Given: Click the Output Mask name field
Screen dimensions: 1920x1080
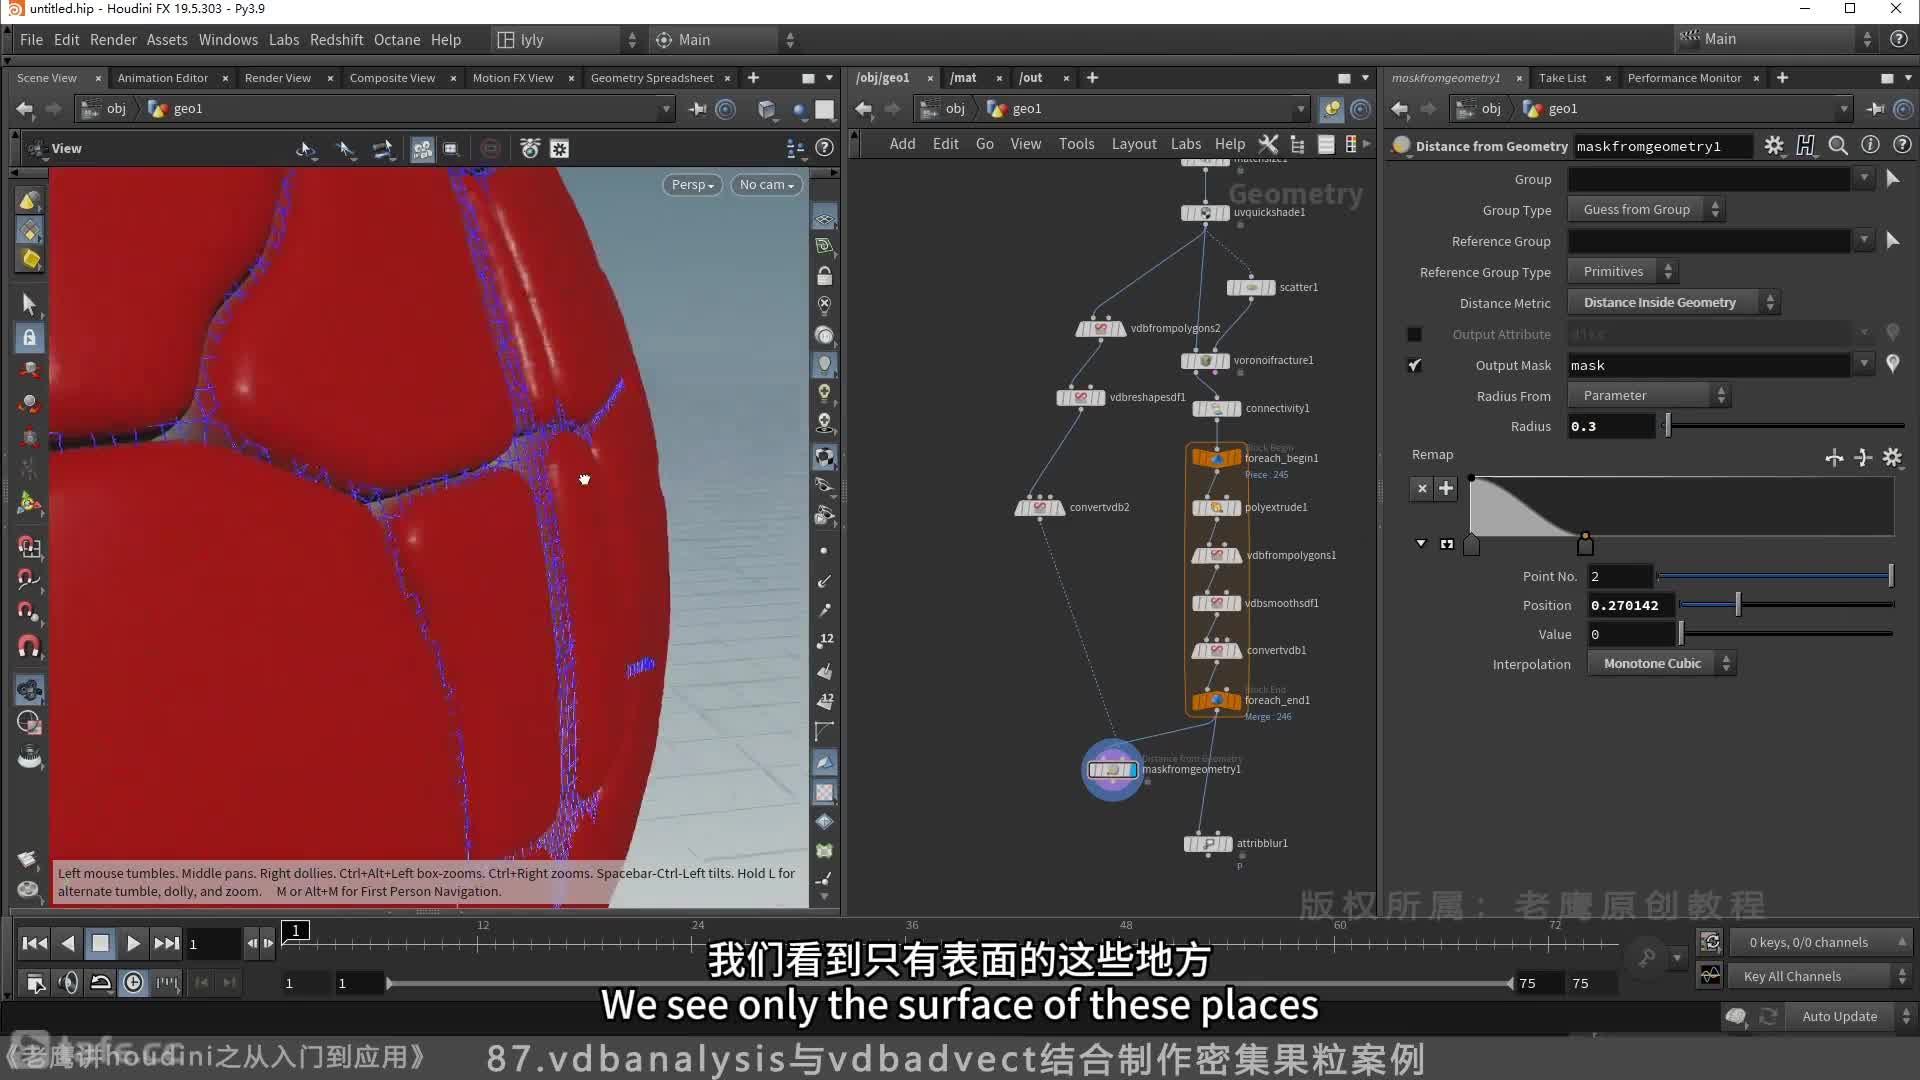Looking at the screenshot, I should [1709, 366].
